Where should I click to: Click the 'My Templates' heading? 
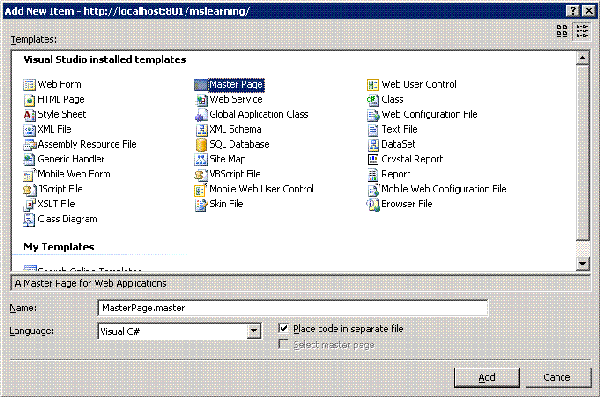click(x=59, y=247)
